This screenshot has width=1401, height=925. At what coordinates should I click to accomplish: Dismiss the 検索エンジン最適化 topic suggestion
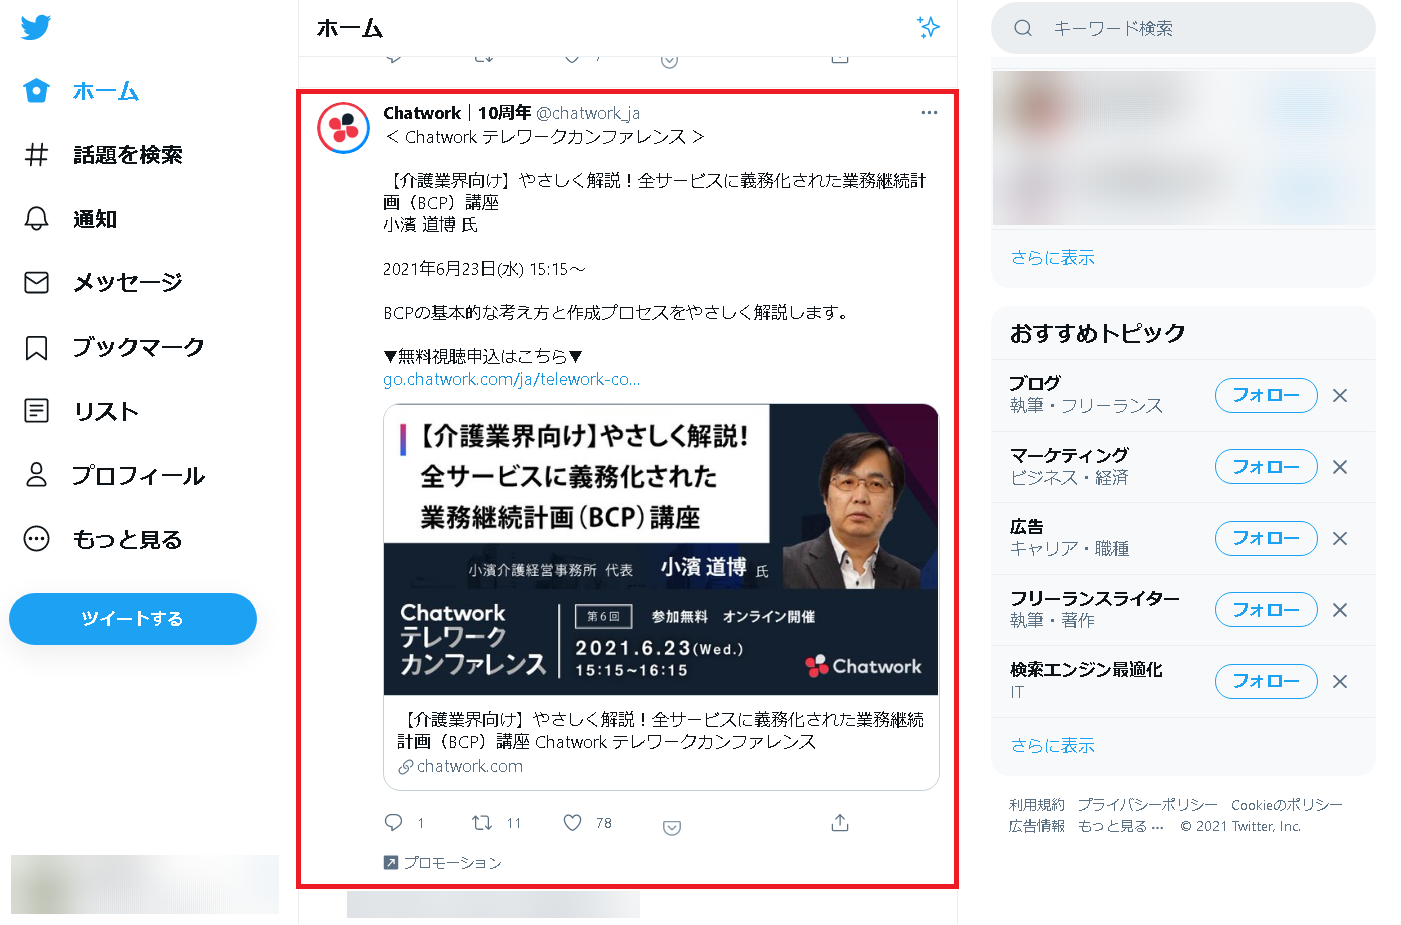tap(1340, 682)
